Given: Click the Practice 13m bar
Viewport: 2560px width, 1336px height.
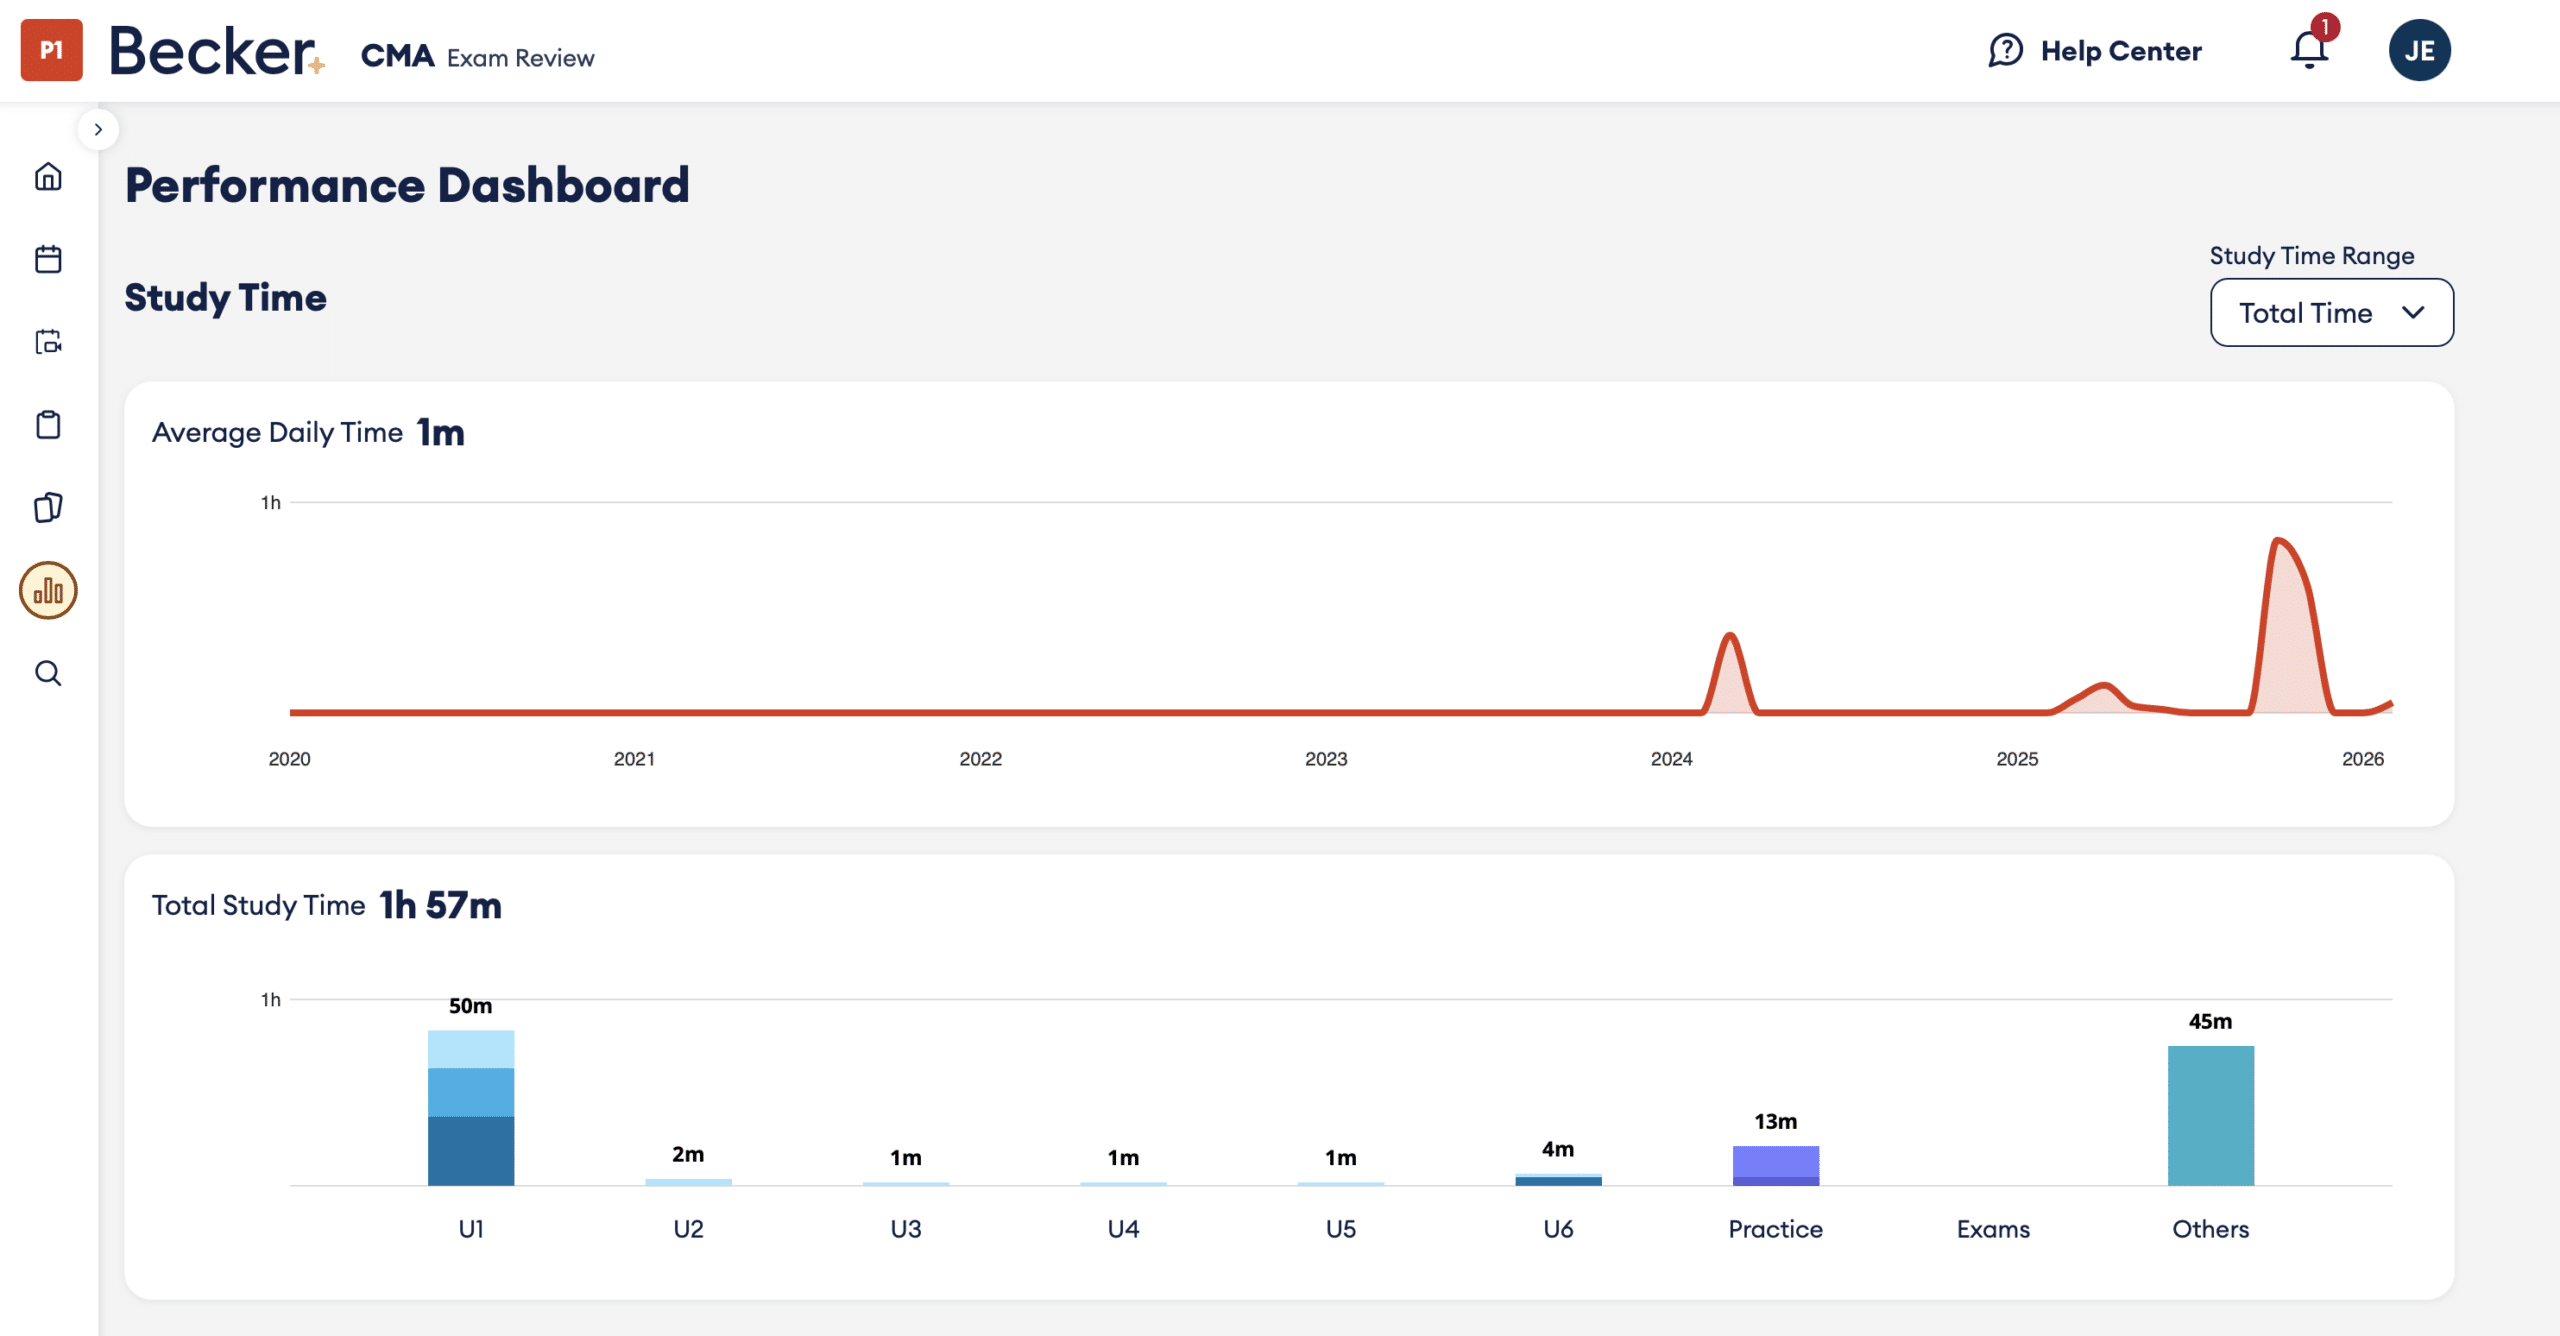Looking at the screenshot, I should tap(1775, 1165).
